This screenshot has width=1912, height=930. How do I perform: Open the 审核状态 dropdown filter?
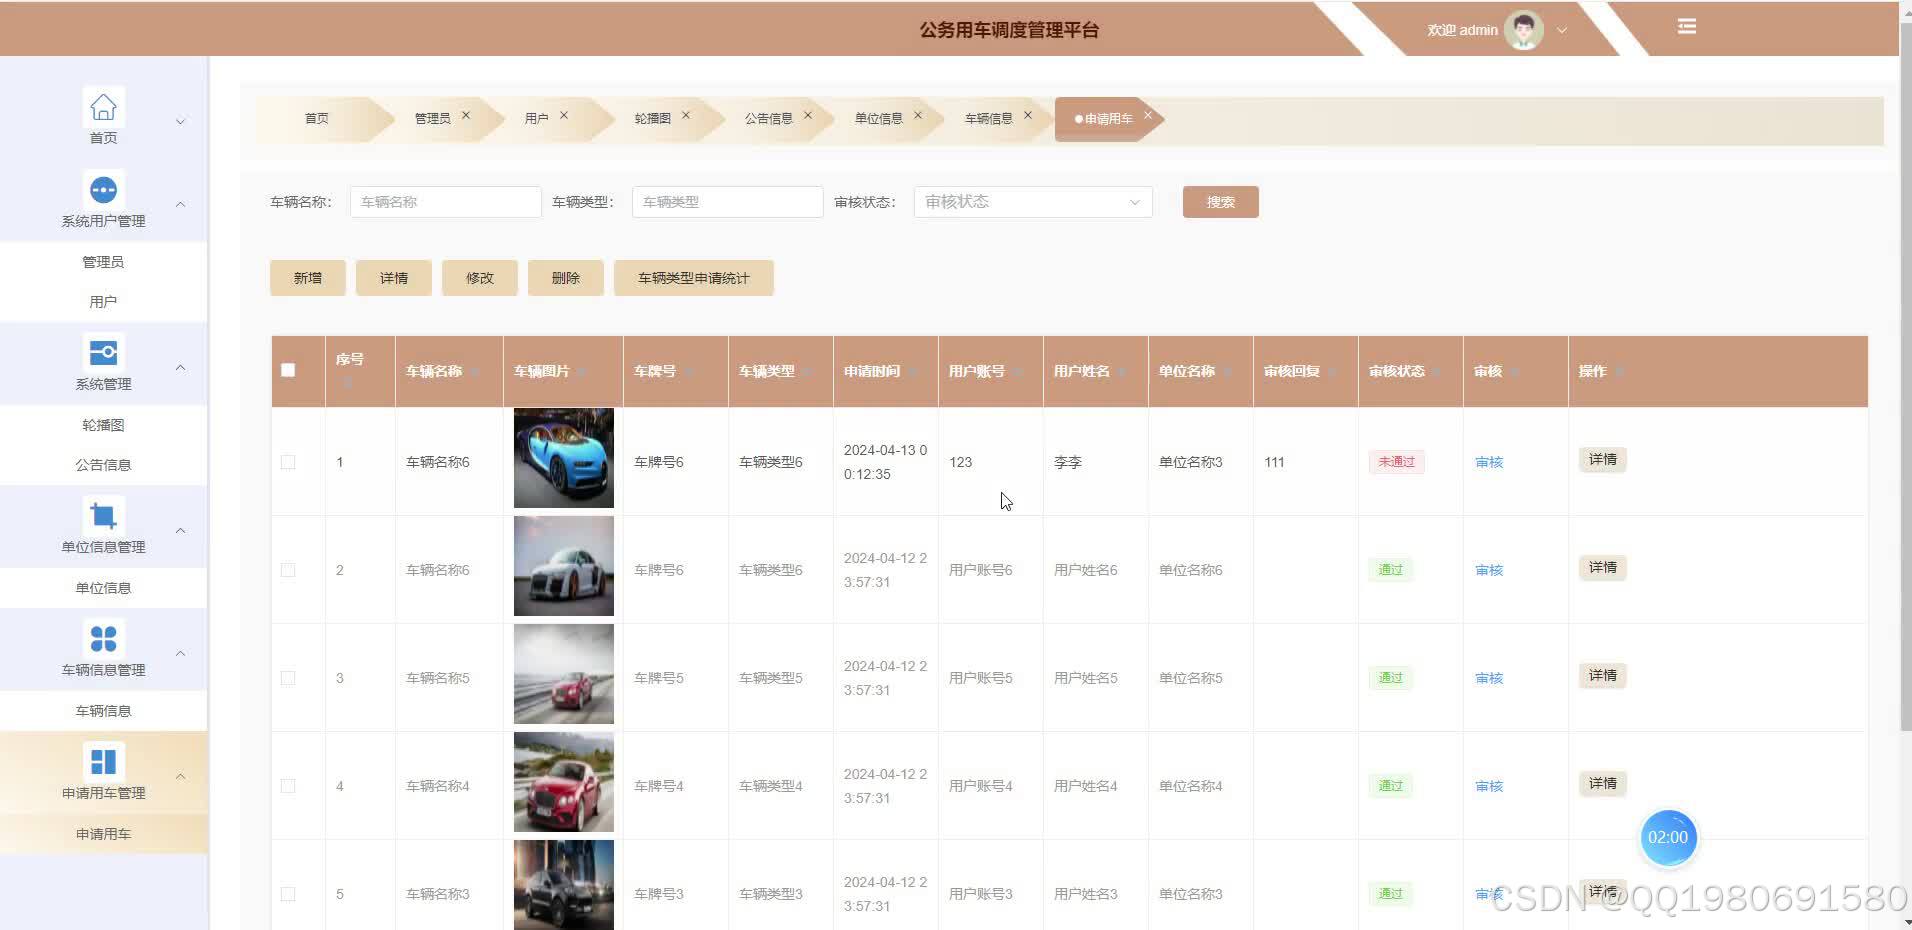tap(1032, 201)
